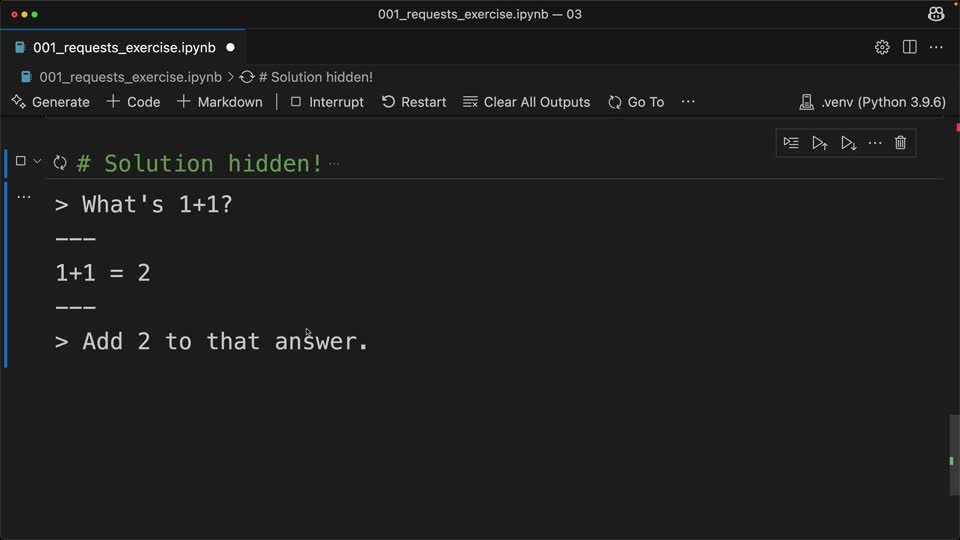Open the Go To menu

(636, 102)
